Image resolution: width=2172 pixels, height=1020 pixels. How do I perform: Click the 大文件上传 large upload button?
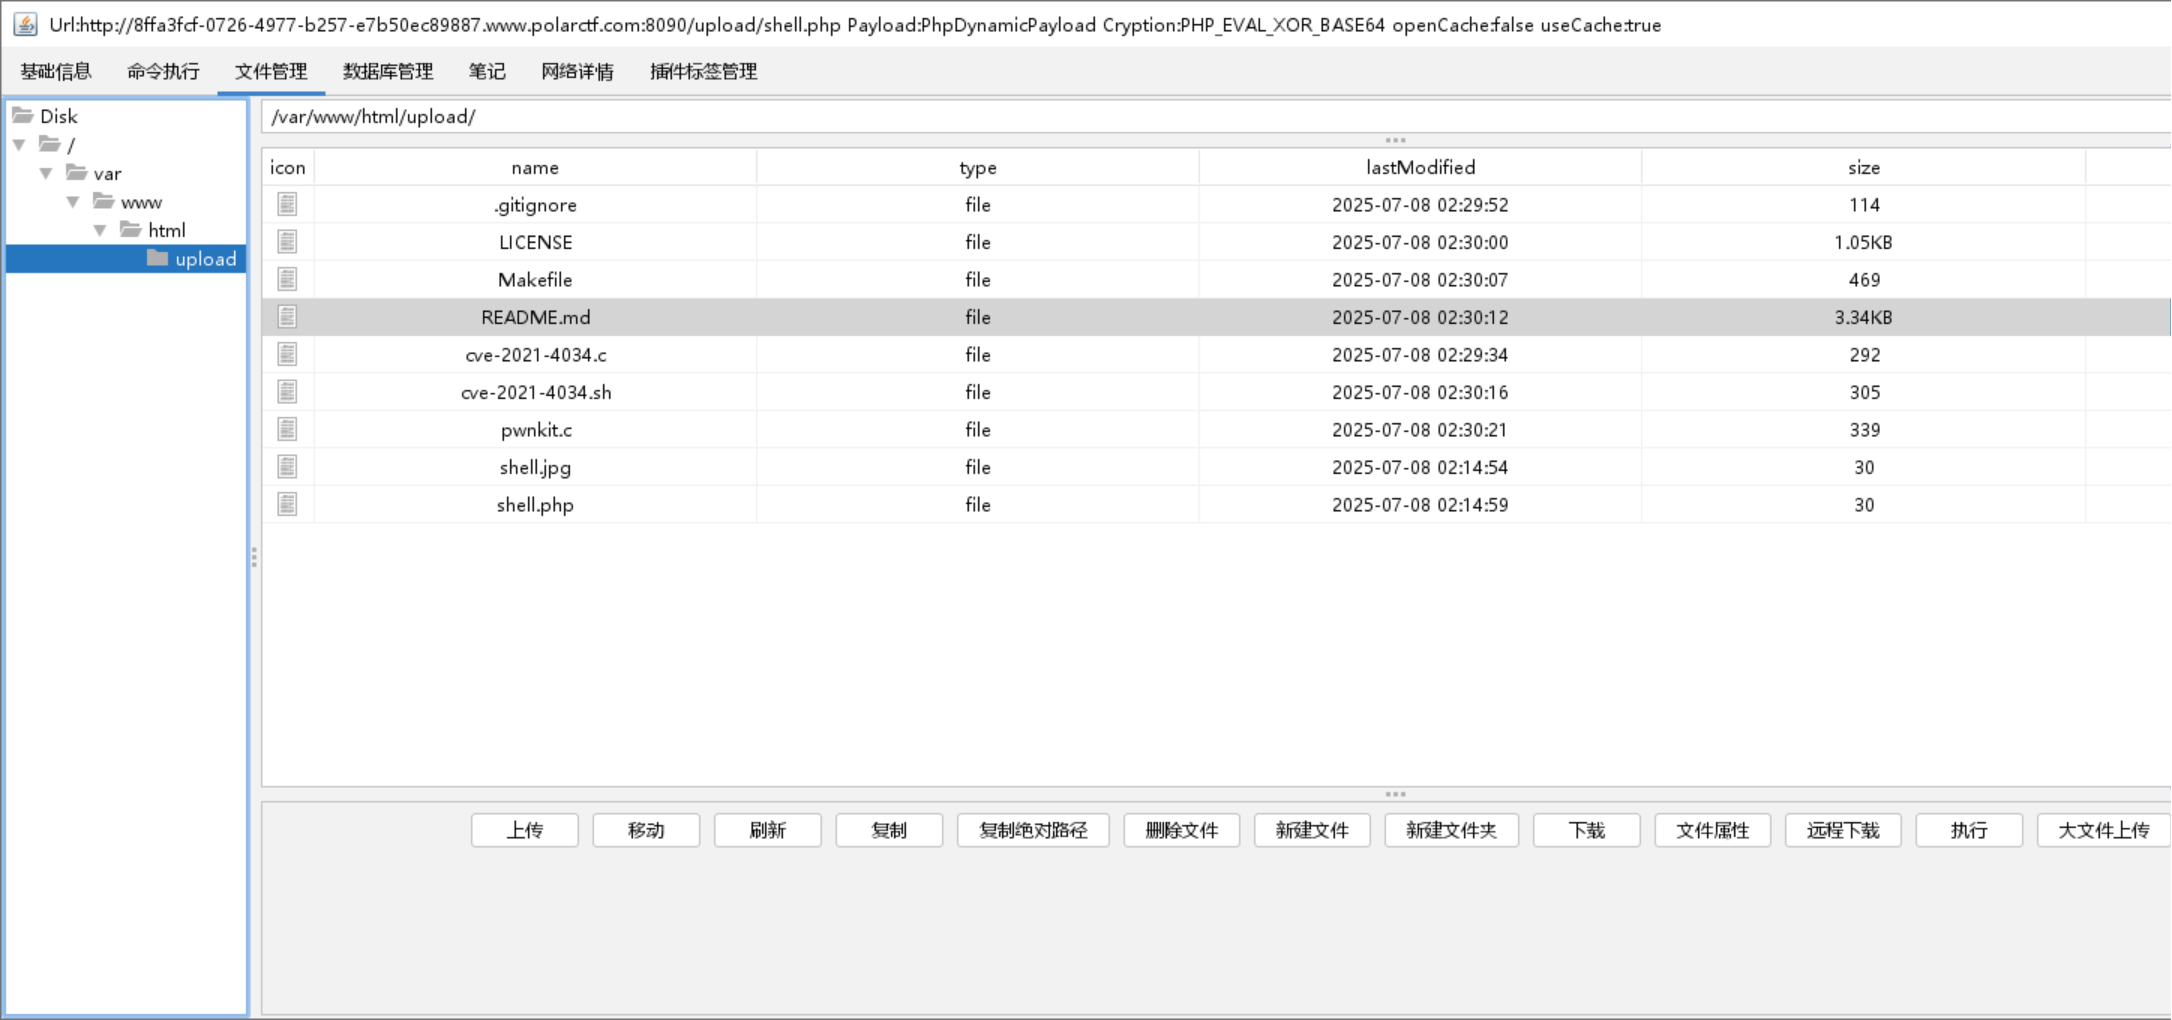coord(2104,830)
